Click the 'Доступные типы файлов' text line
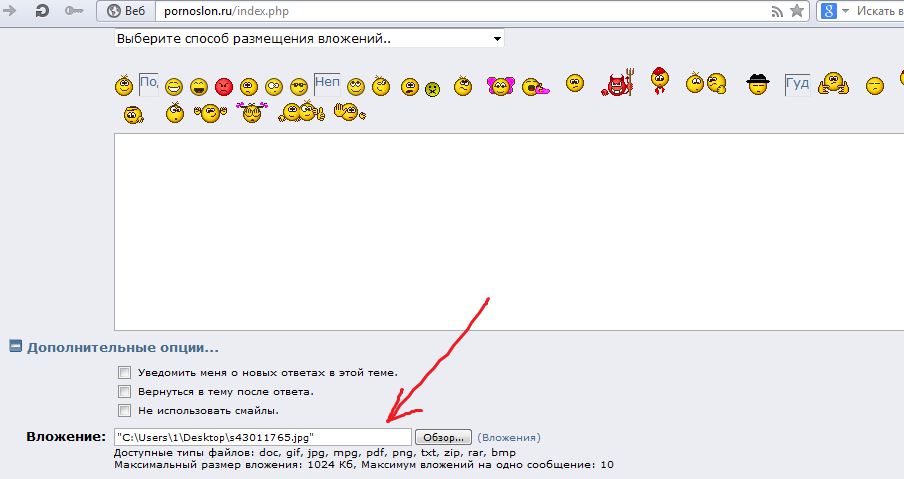904x479 pixels. pos(315,452)
